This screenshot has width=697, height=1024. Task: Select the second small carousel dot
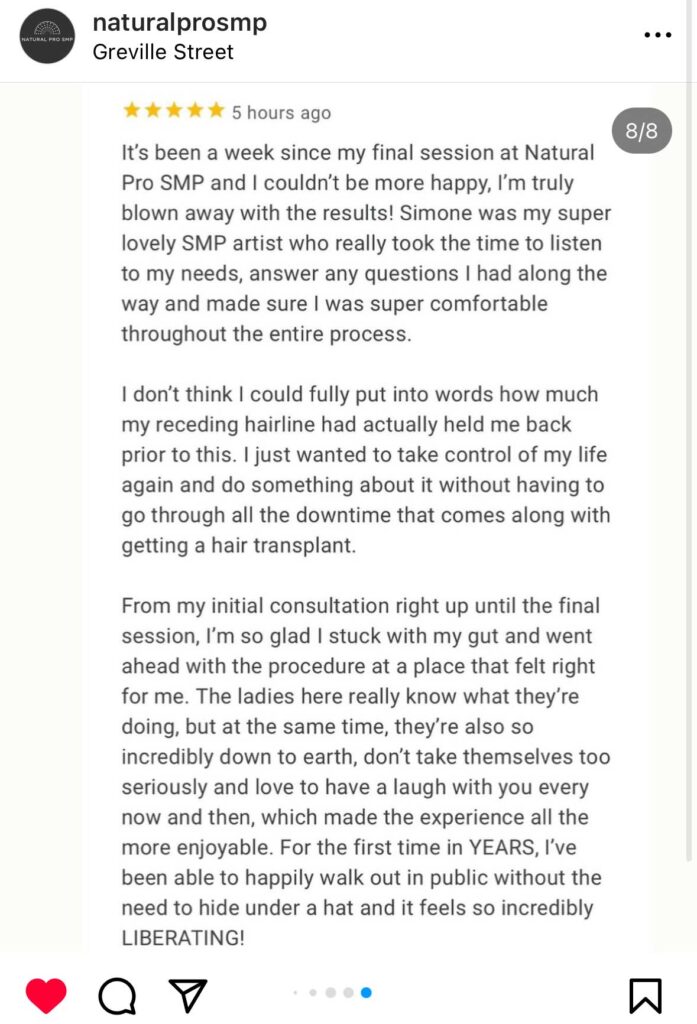tap(313, 993)
